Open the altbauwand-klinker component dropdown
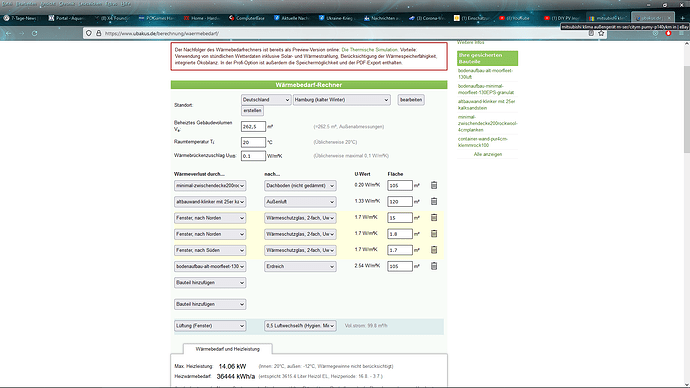690x388 pixels. pyautogui.click(x=210, y=202)
